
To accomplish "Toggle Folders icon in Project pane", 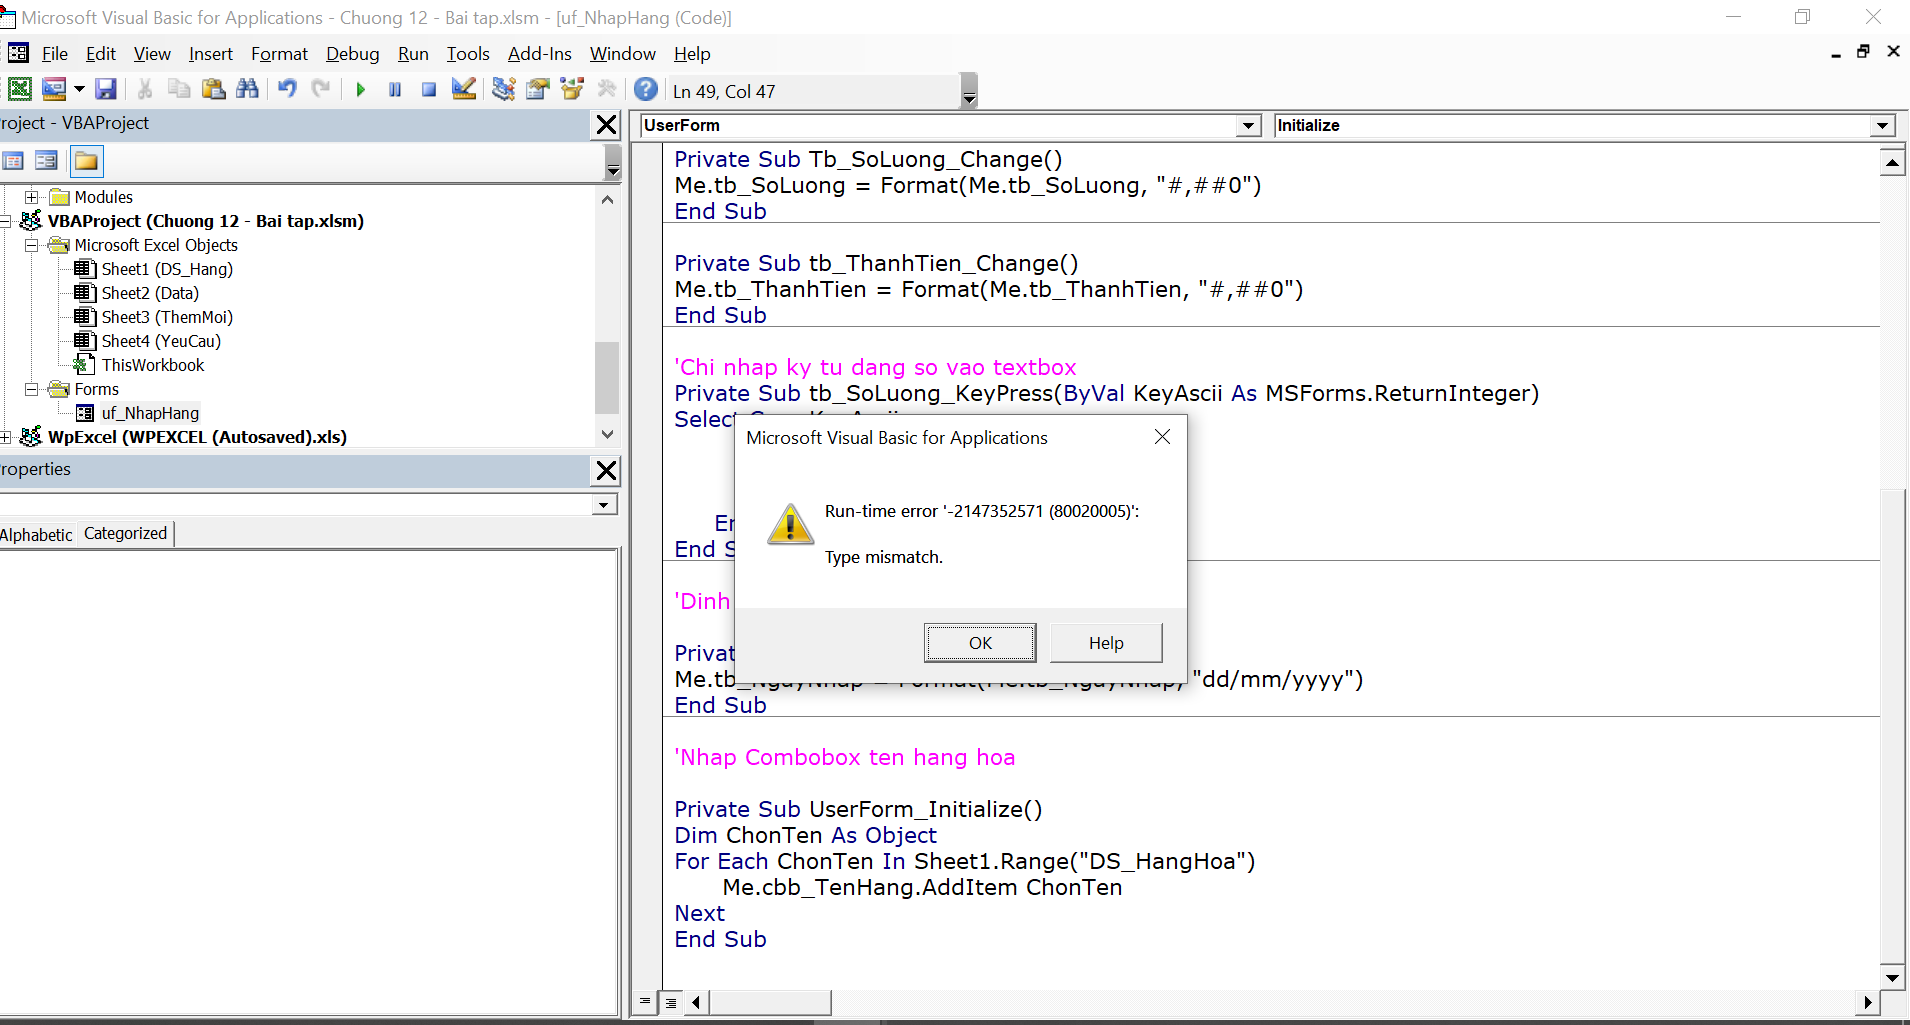I will (x=87, y=161).
